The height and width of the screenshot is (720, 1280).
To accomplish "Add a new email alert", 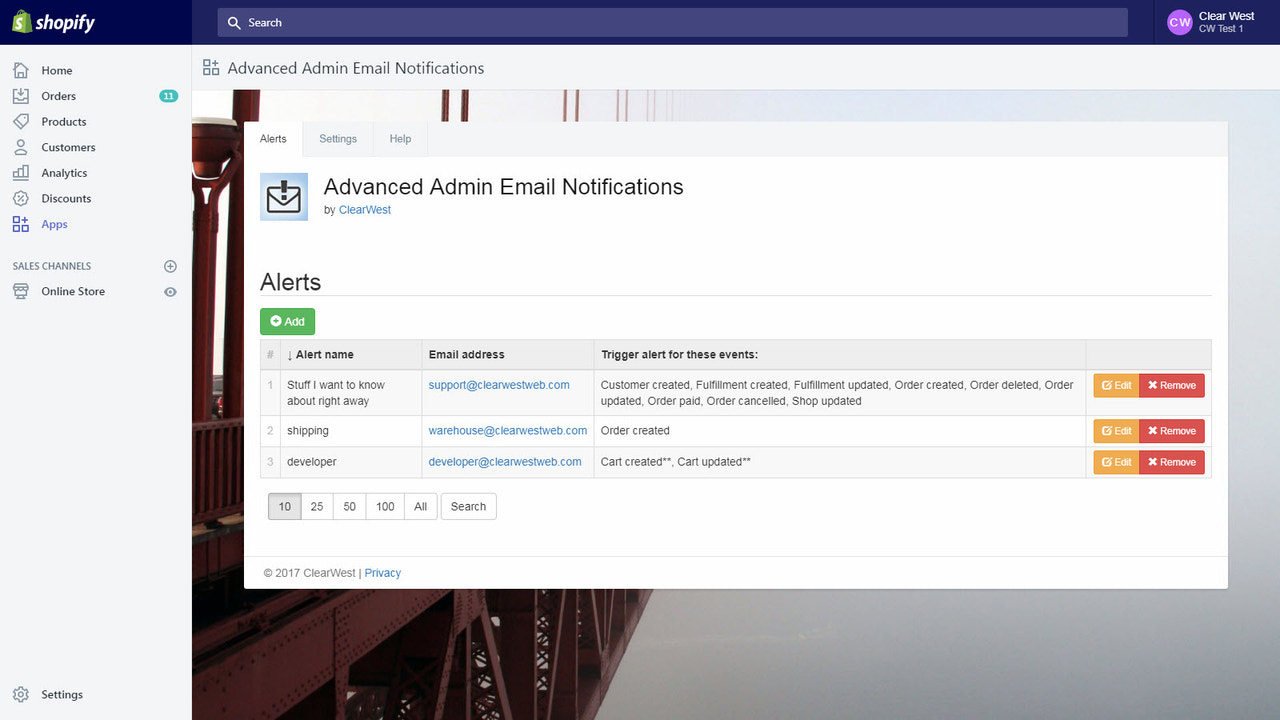I will tap(287, 321).
